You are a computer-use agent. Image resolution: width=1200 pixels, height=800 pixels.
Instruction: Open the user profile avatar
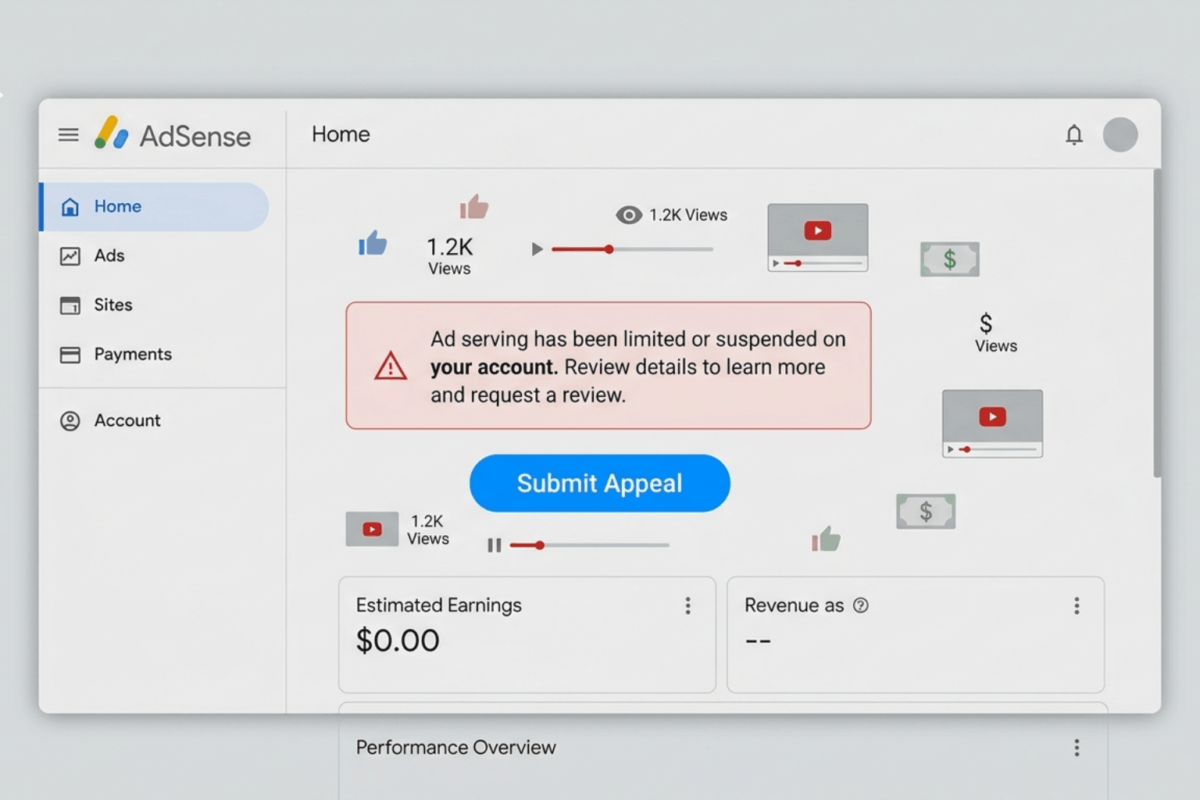click(x=1120, y=135)
